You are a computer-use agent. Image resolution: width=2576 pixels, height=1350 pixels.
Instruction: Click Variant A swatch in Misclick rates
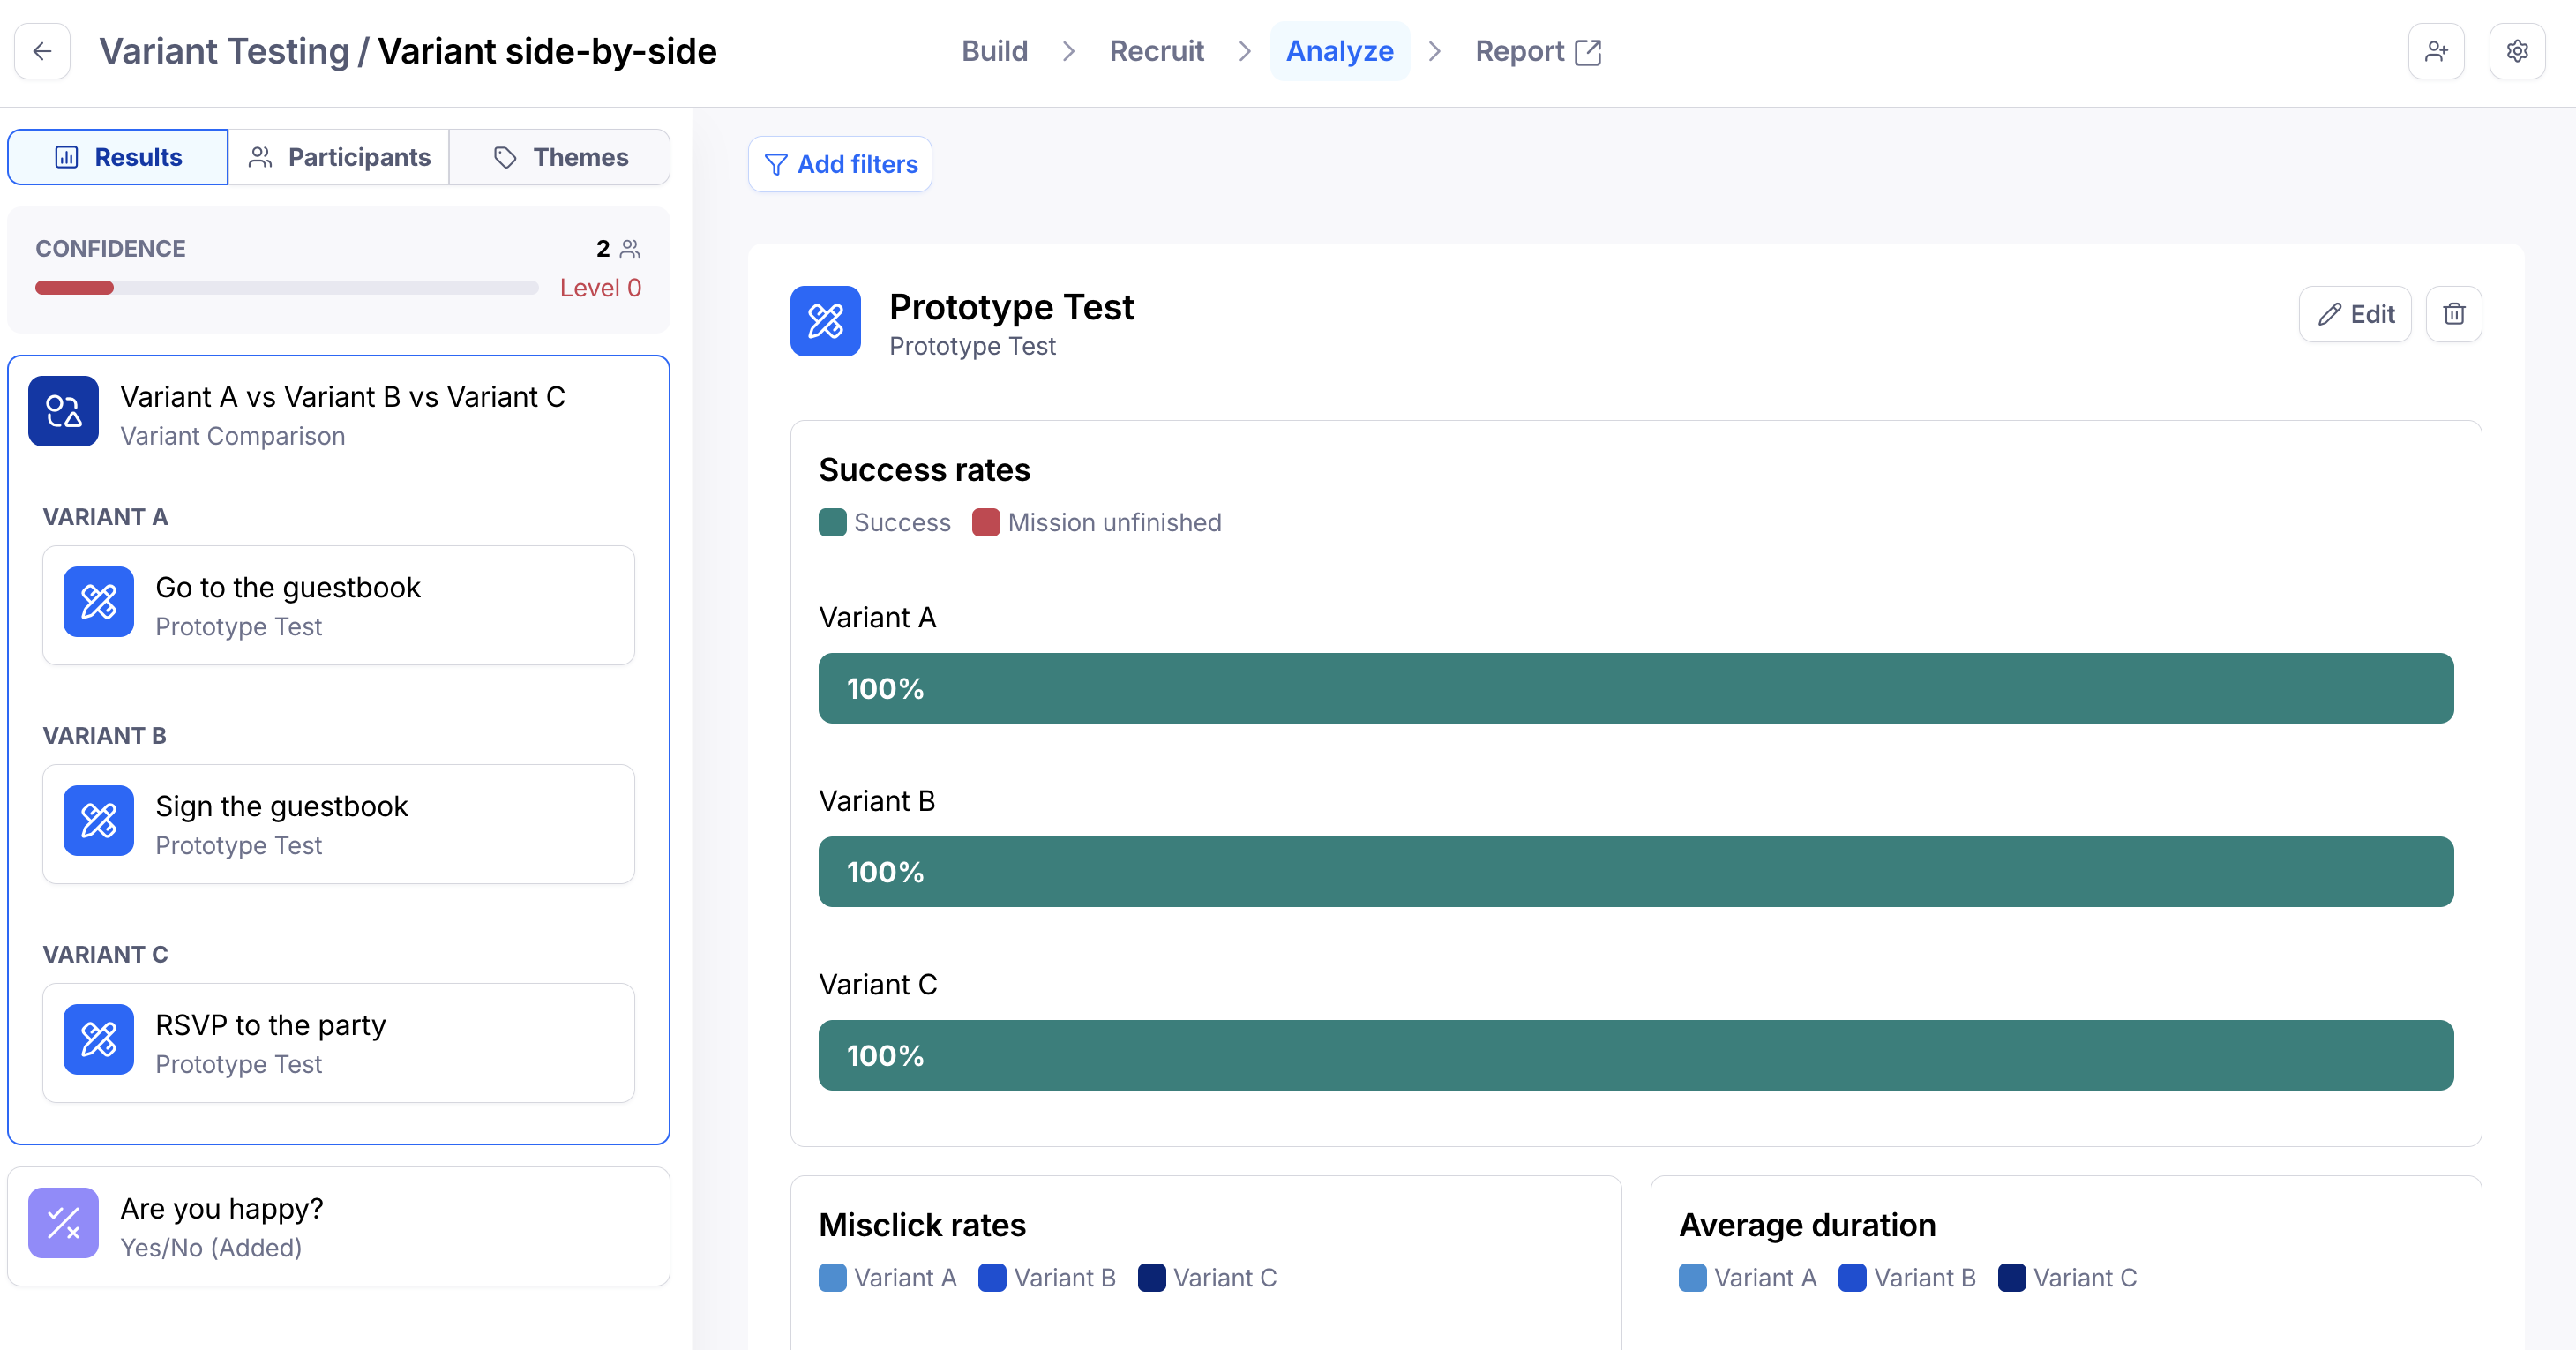[832, 1278]
